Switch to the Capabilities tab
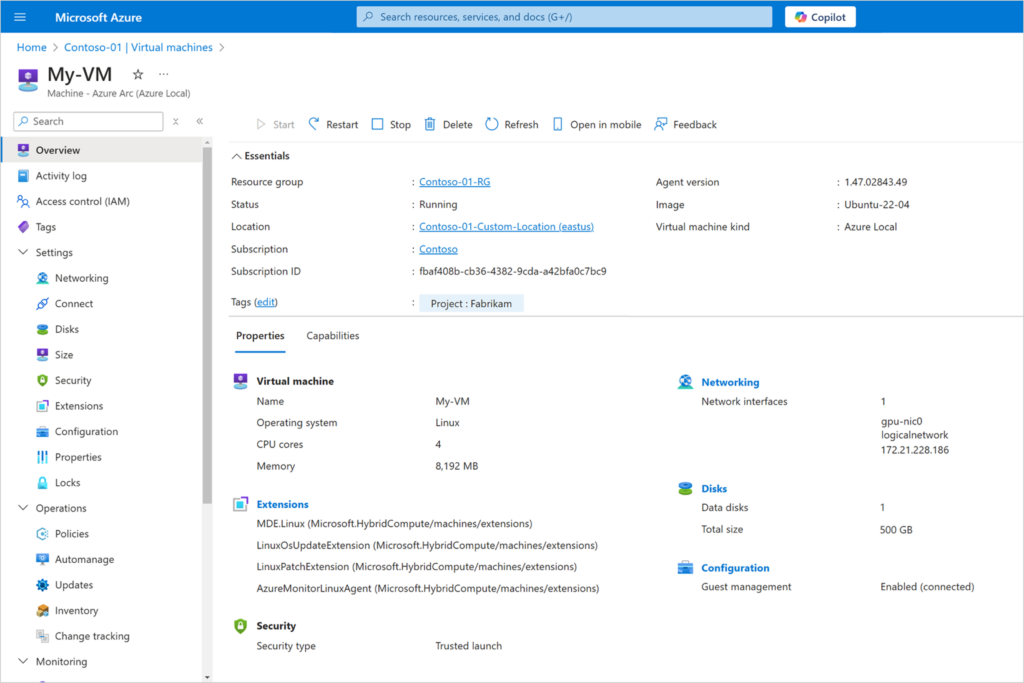 point(332,336)
